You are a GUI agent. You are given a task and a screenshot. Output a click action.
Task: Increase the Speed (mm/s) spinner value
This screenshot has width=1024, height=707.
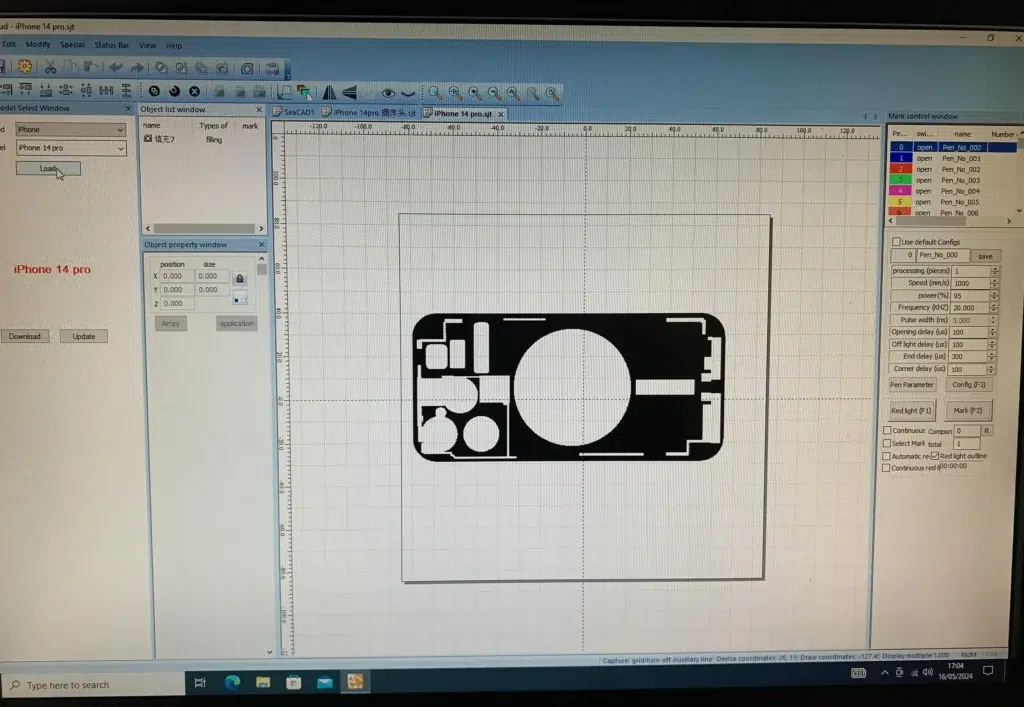pyautogui.click(x=994, y=281)
